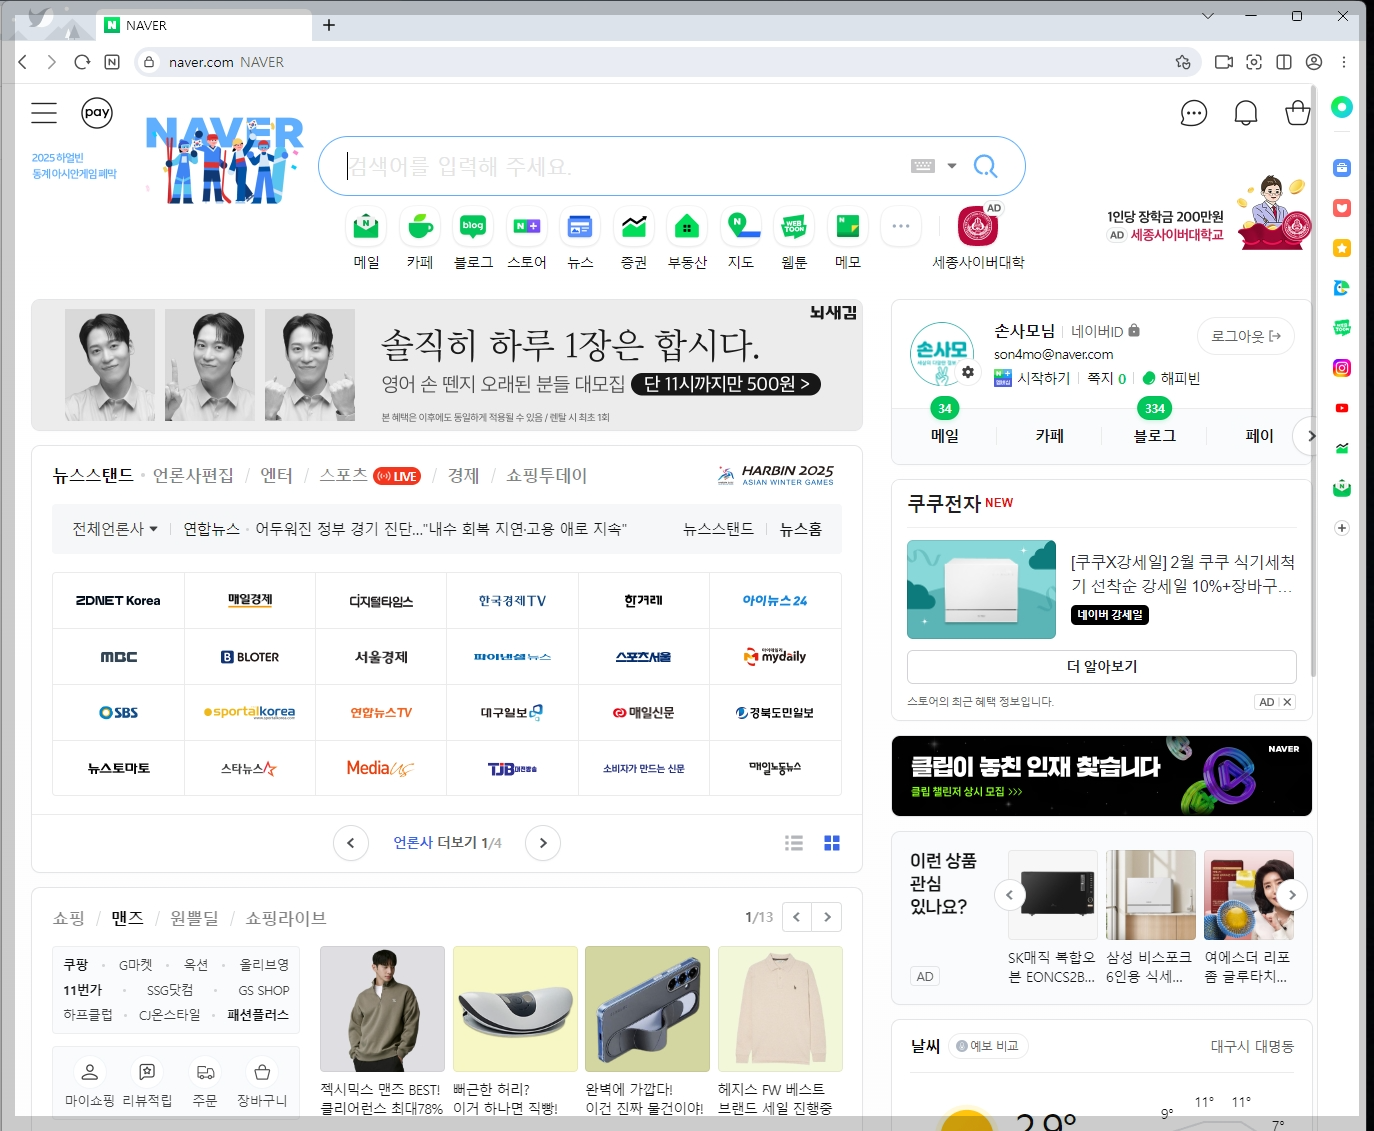Open YouTube icon in browser sidebar
Image resolution: width=1374 pixels, height=1131 pixels.
1342,408
